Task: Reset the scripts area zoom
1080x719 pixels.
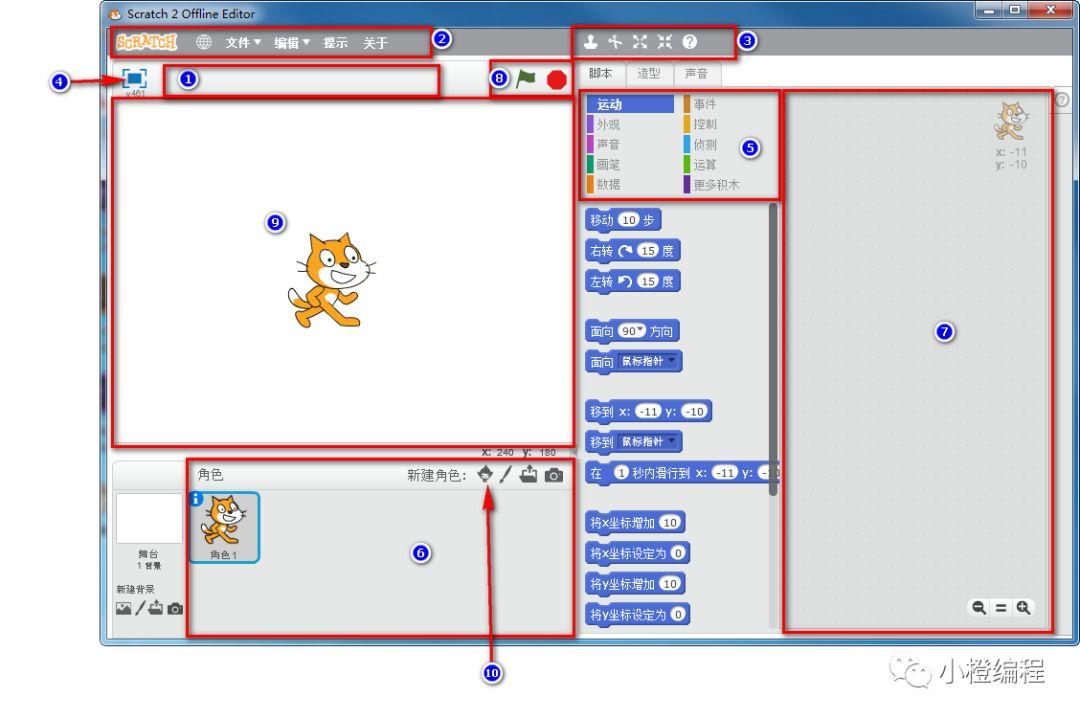Action: (x=1001, y=607)
